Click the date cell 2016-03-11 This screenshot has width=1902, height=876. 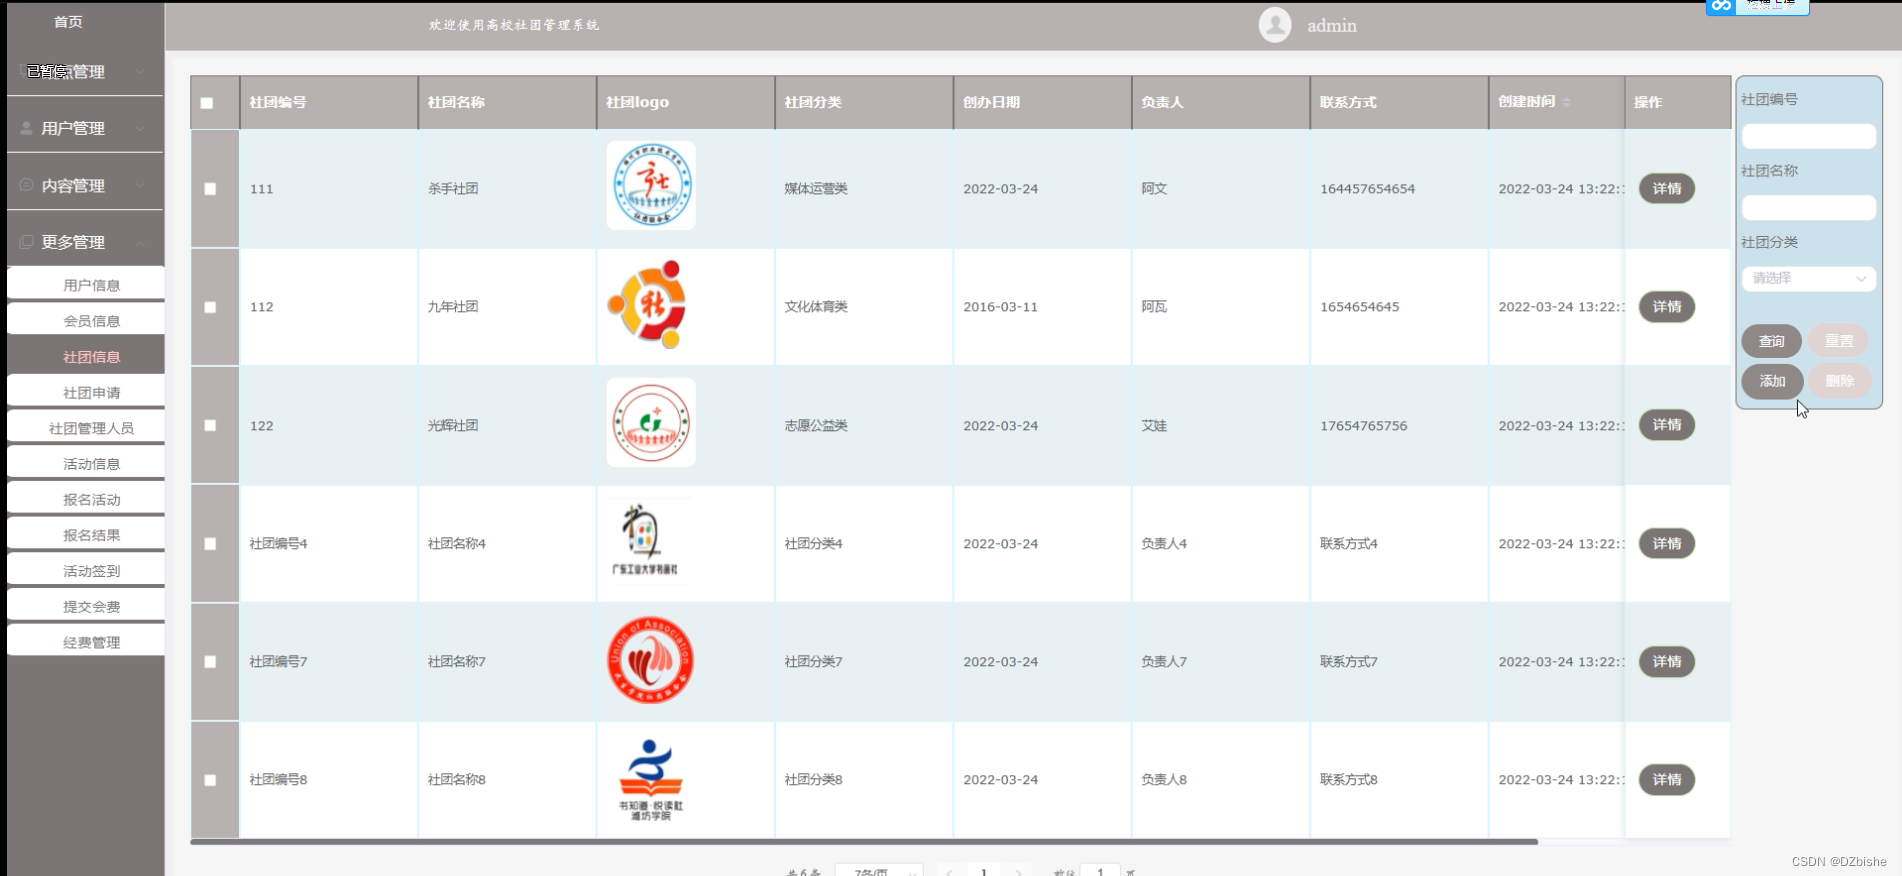pos(1000,306)
